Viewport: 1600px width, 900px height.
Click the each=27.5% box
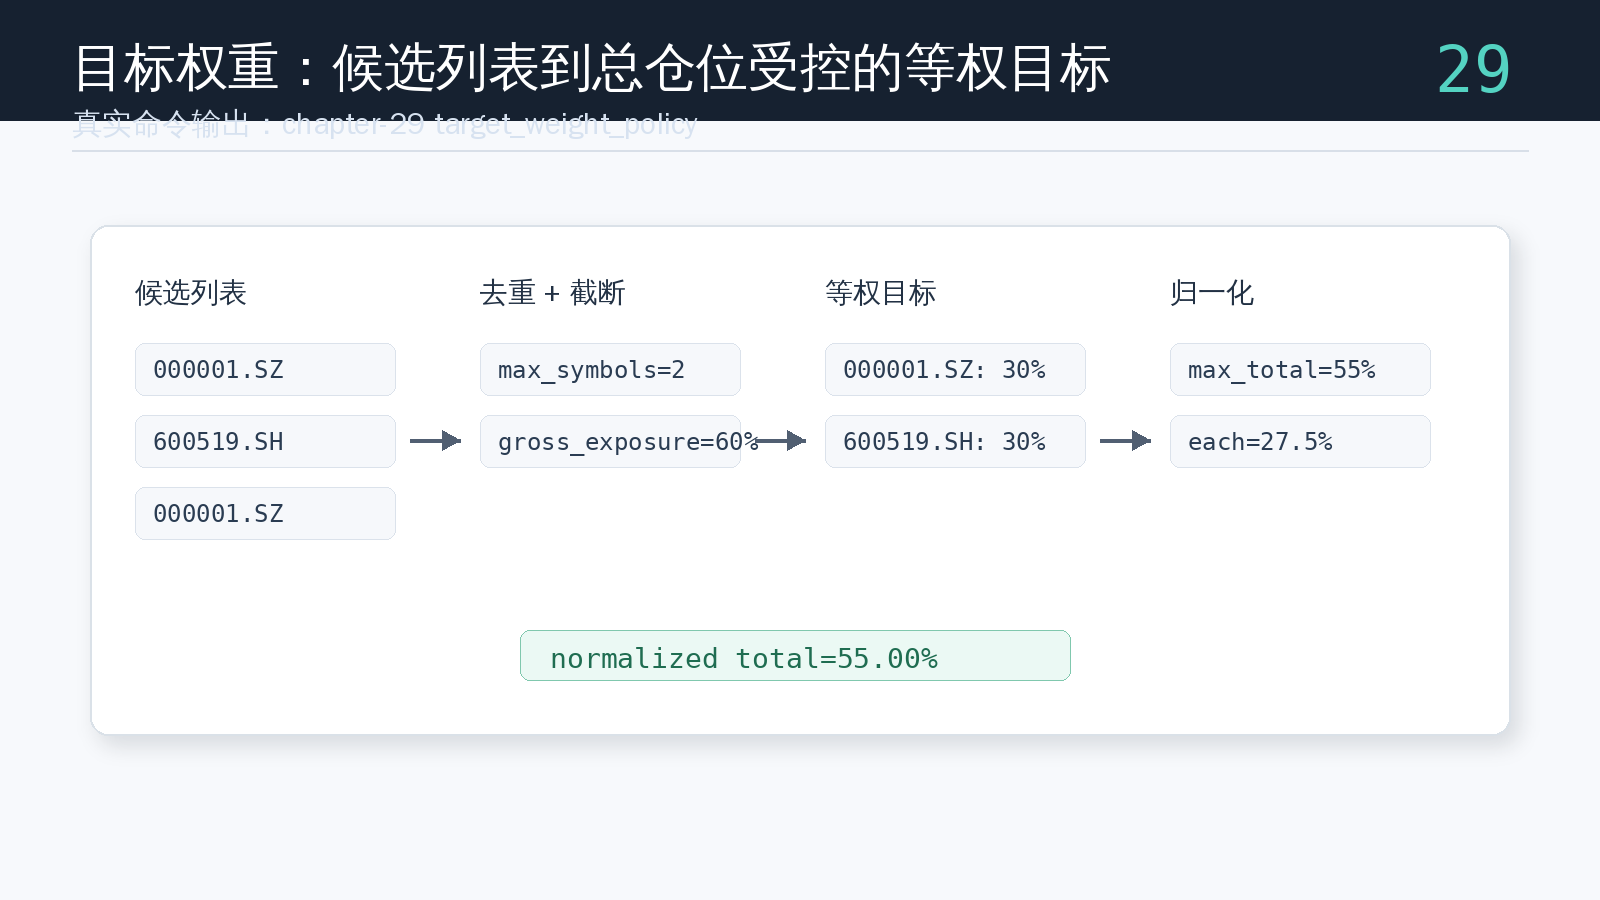click(x=1300, y=442)
